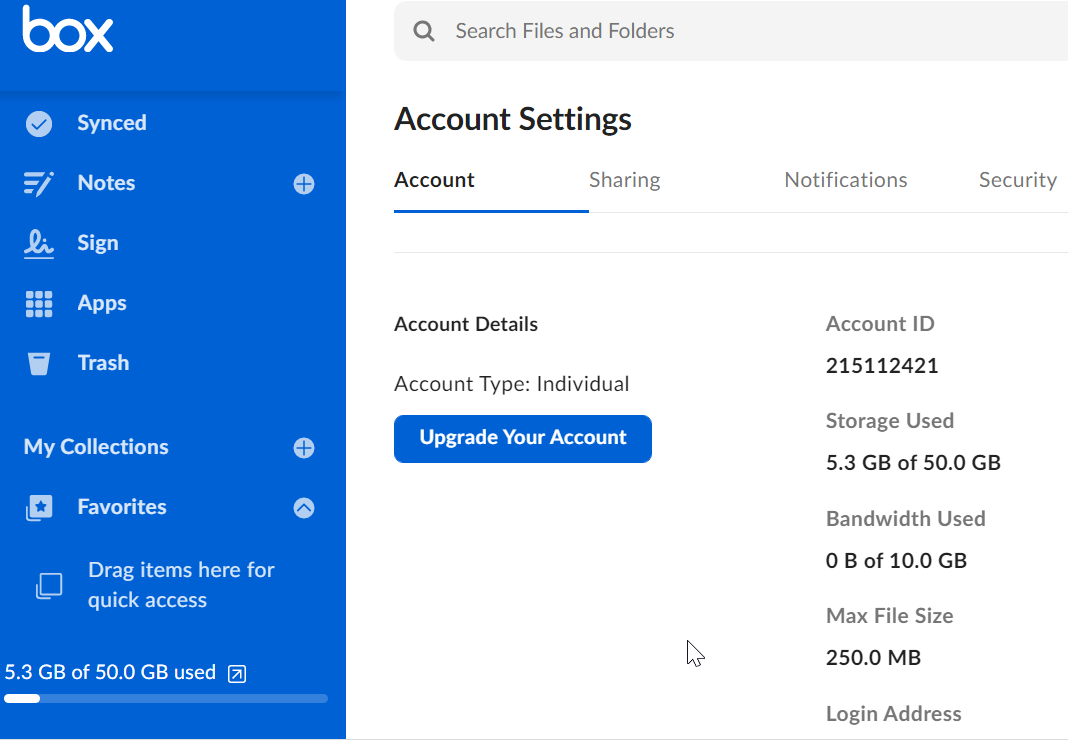Click the storage usage progress bar
Image resolution: width=1068 pixels, height=742 pixels.
pos(166,698)
